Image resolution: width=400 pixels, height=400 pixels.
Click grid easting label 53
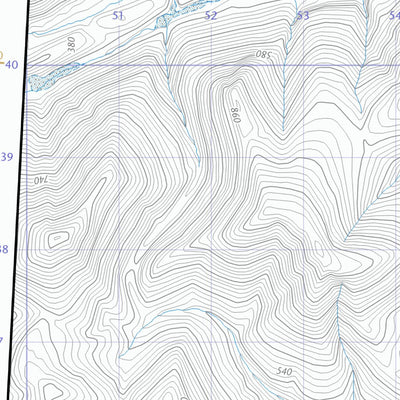(303, 16)
